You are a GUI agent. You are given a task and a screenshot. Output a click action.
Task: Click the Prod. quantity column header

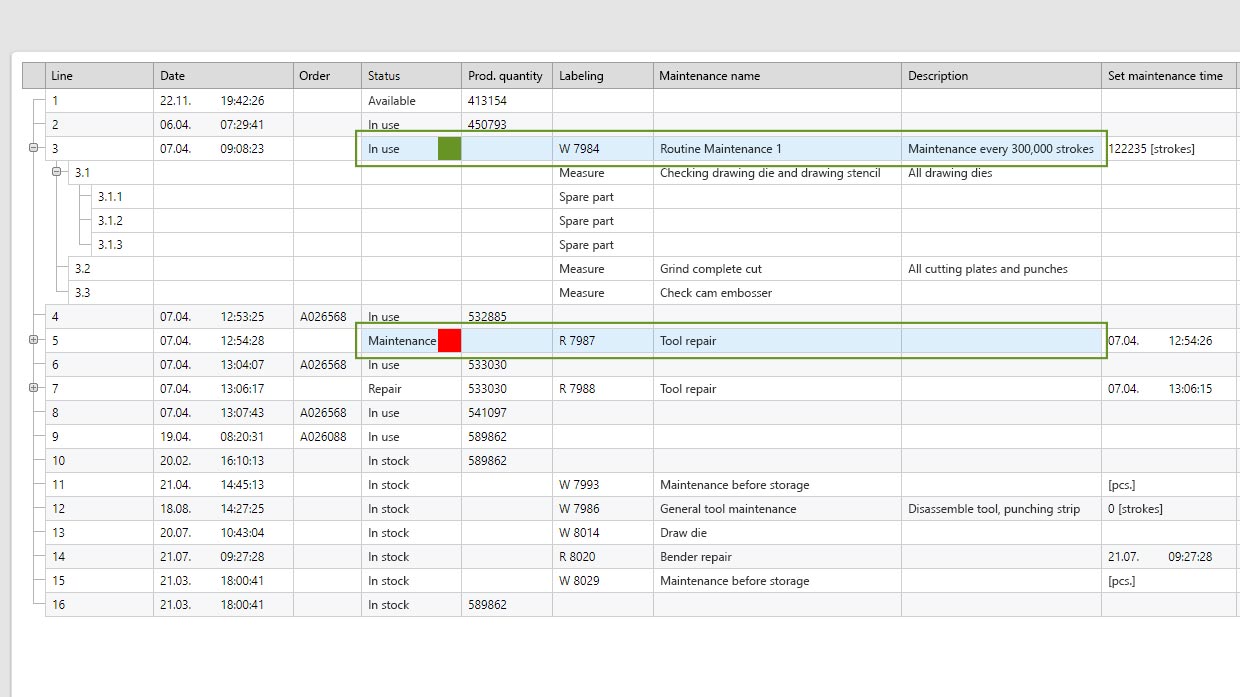click(x=505, y=76)
